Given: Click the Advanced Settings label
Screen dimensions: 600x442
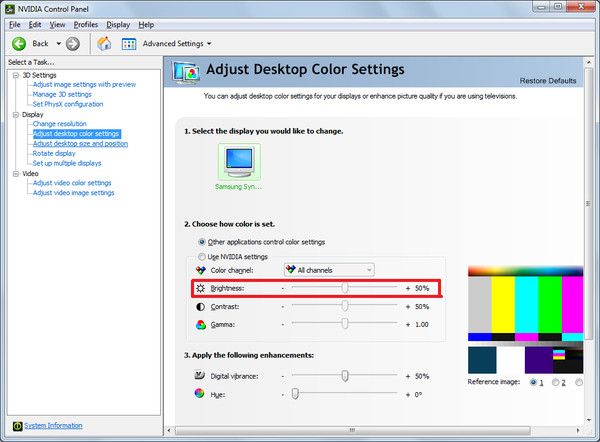Looking at the screenshot, I should click(173, 44).
